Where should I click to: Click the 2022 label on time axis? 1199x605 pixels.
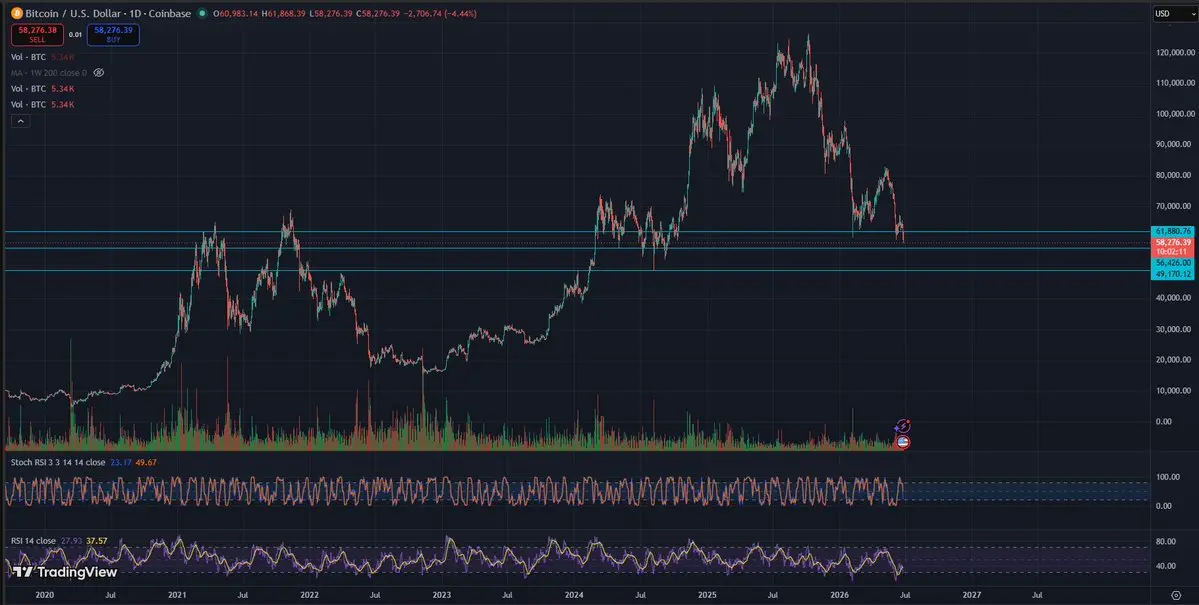pos(309,594)
